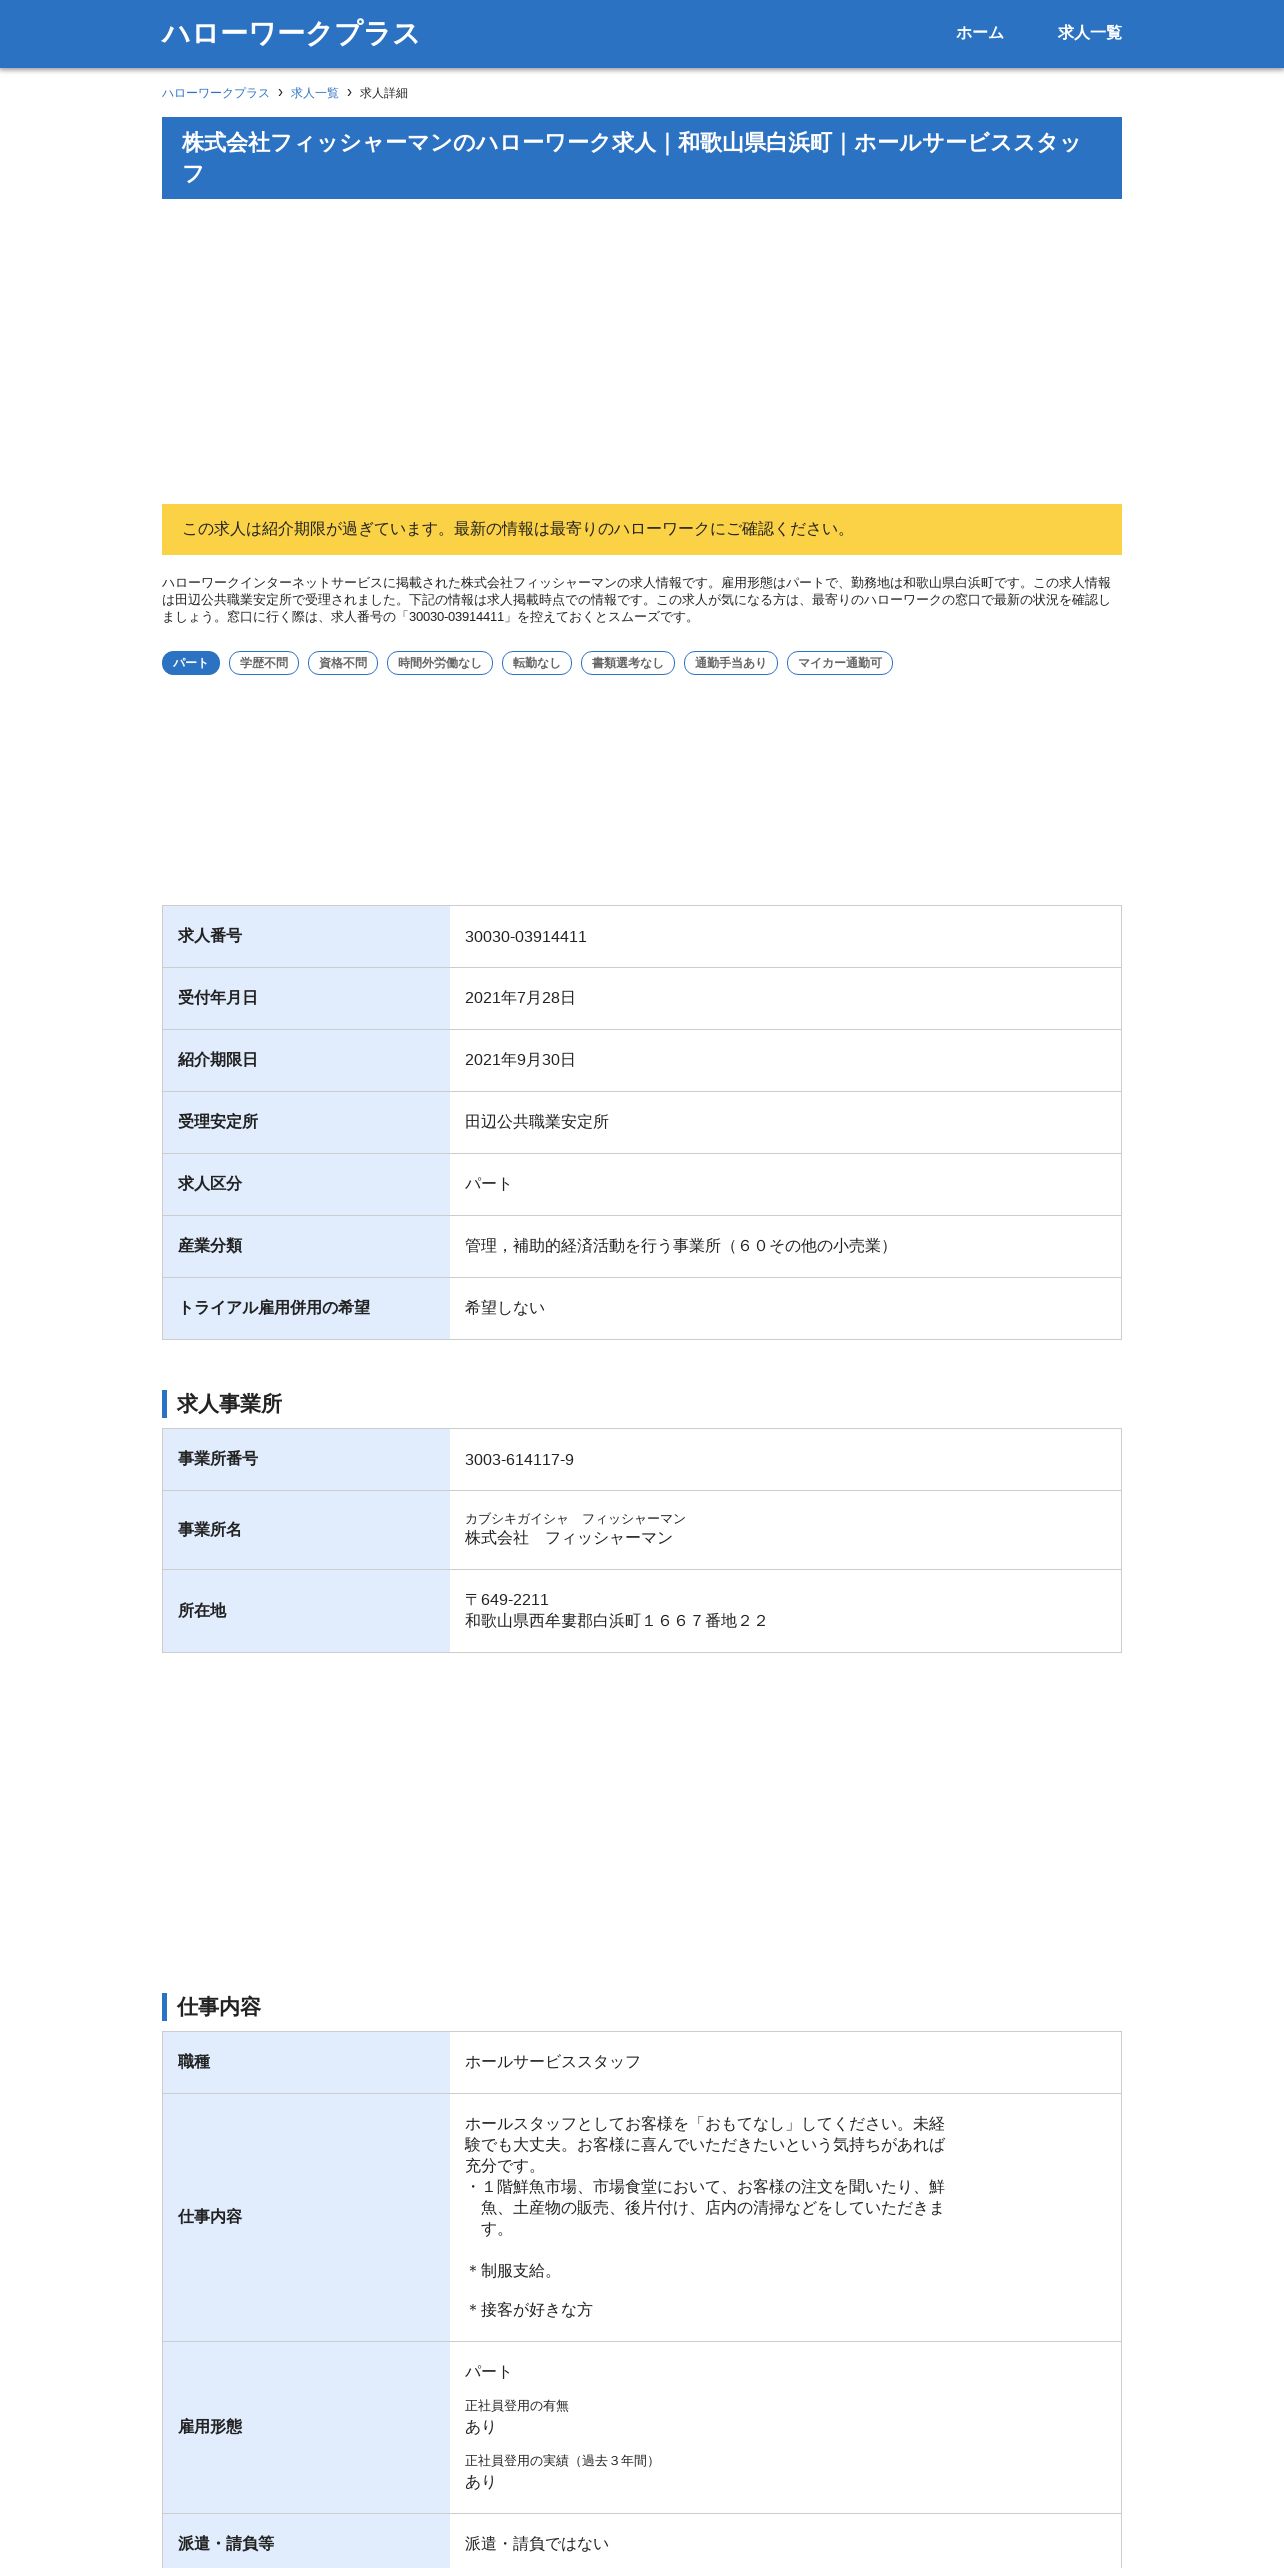Select the 学歴不問 tag

tap(264, 663)
